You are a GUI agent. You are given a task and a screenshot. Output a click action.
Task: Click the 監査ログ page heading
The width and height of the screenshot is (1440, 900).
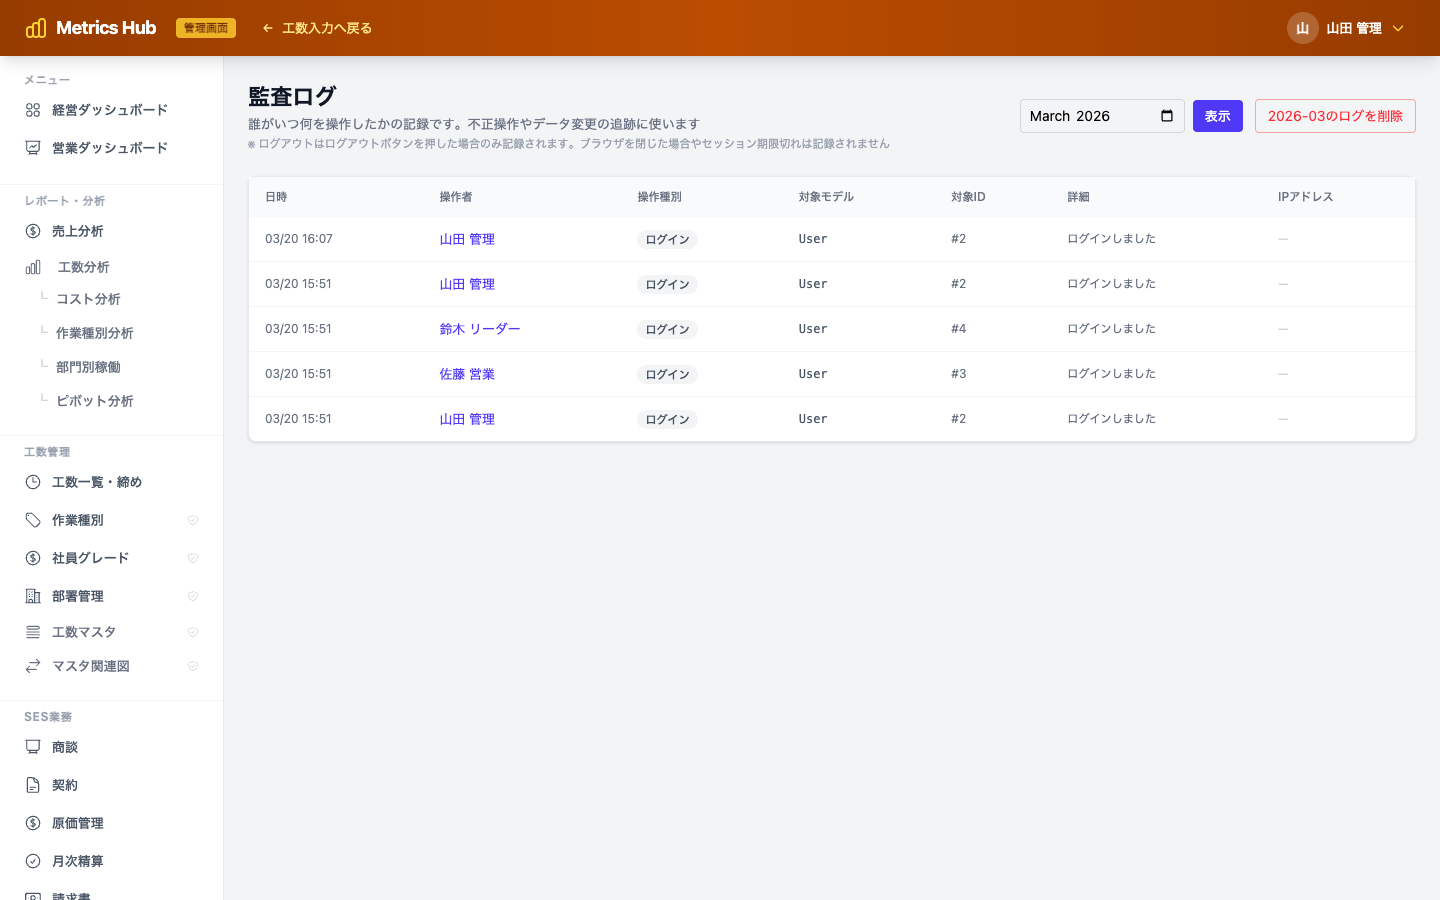[292, 97]
